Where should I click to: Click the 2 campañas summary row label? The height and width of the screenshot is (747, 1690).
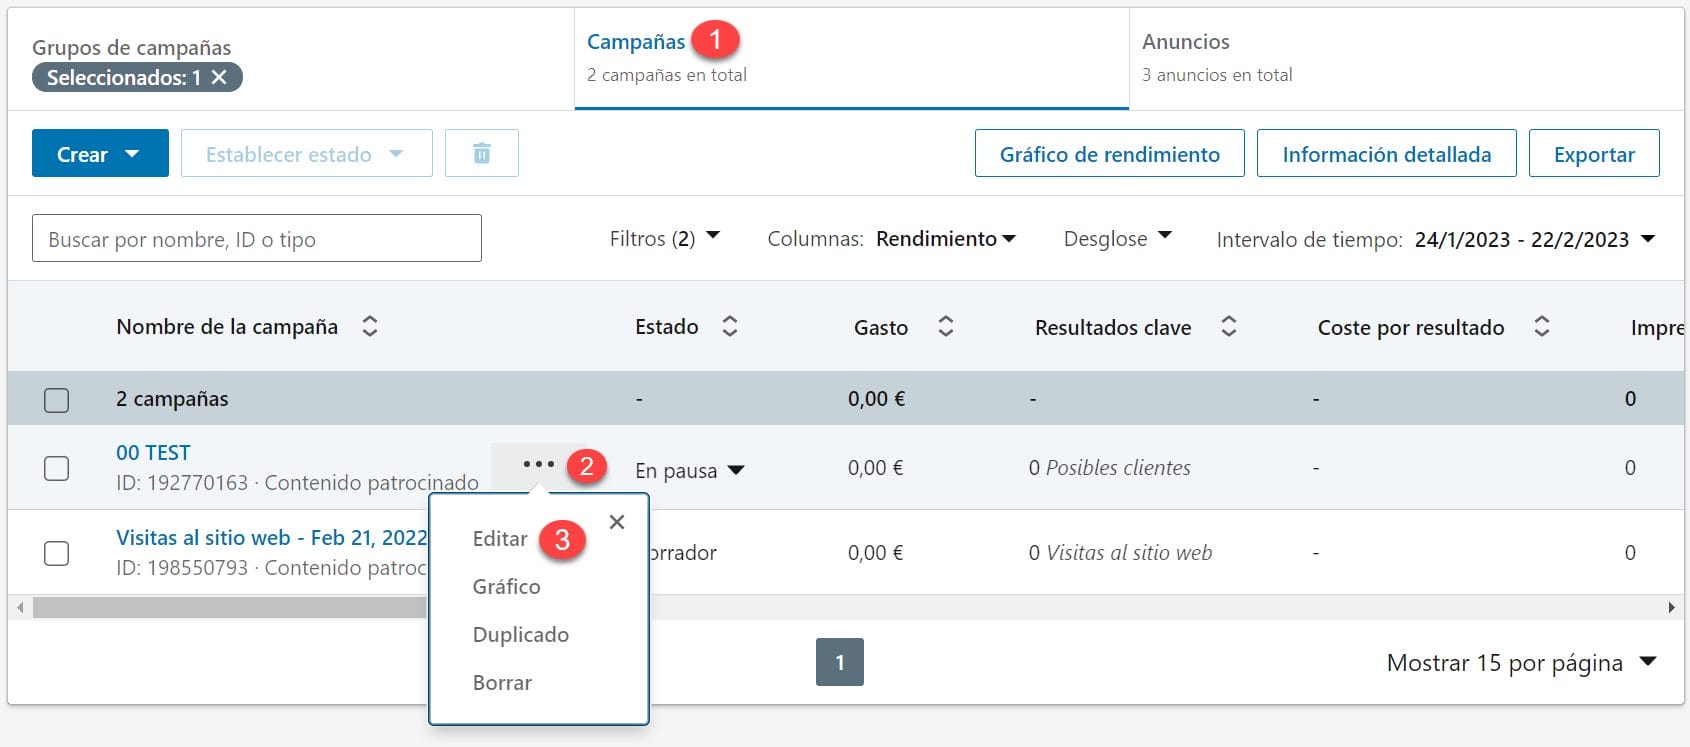172,399
